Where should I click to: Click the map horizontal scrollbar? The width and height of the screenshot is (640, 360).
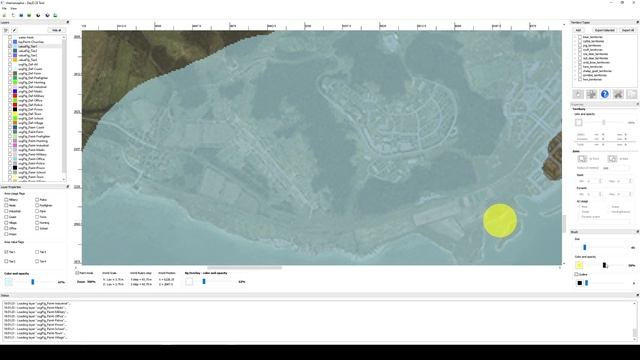pyautogui.click(x=245, y=268)
